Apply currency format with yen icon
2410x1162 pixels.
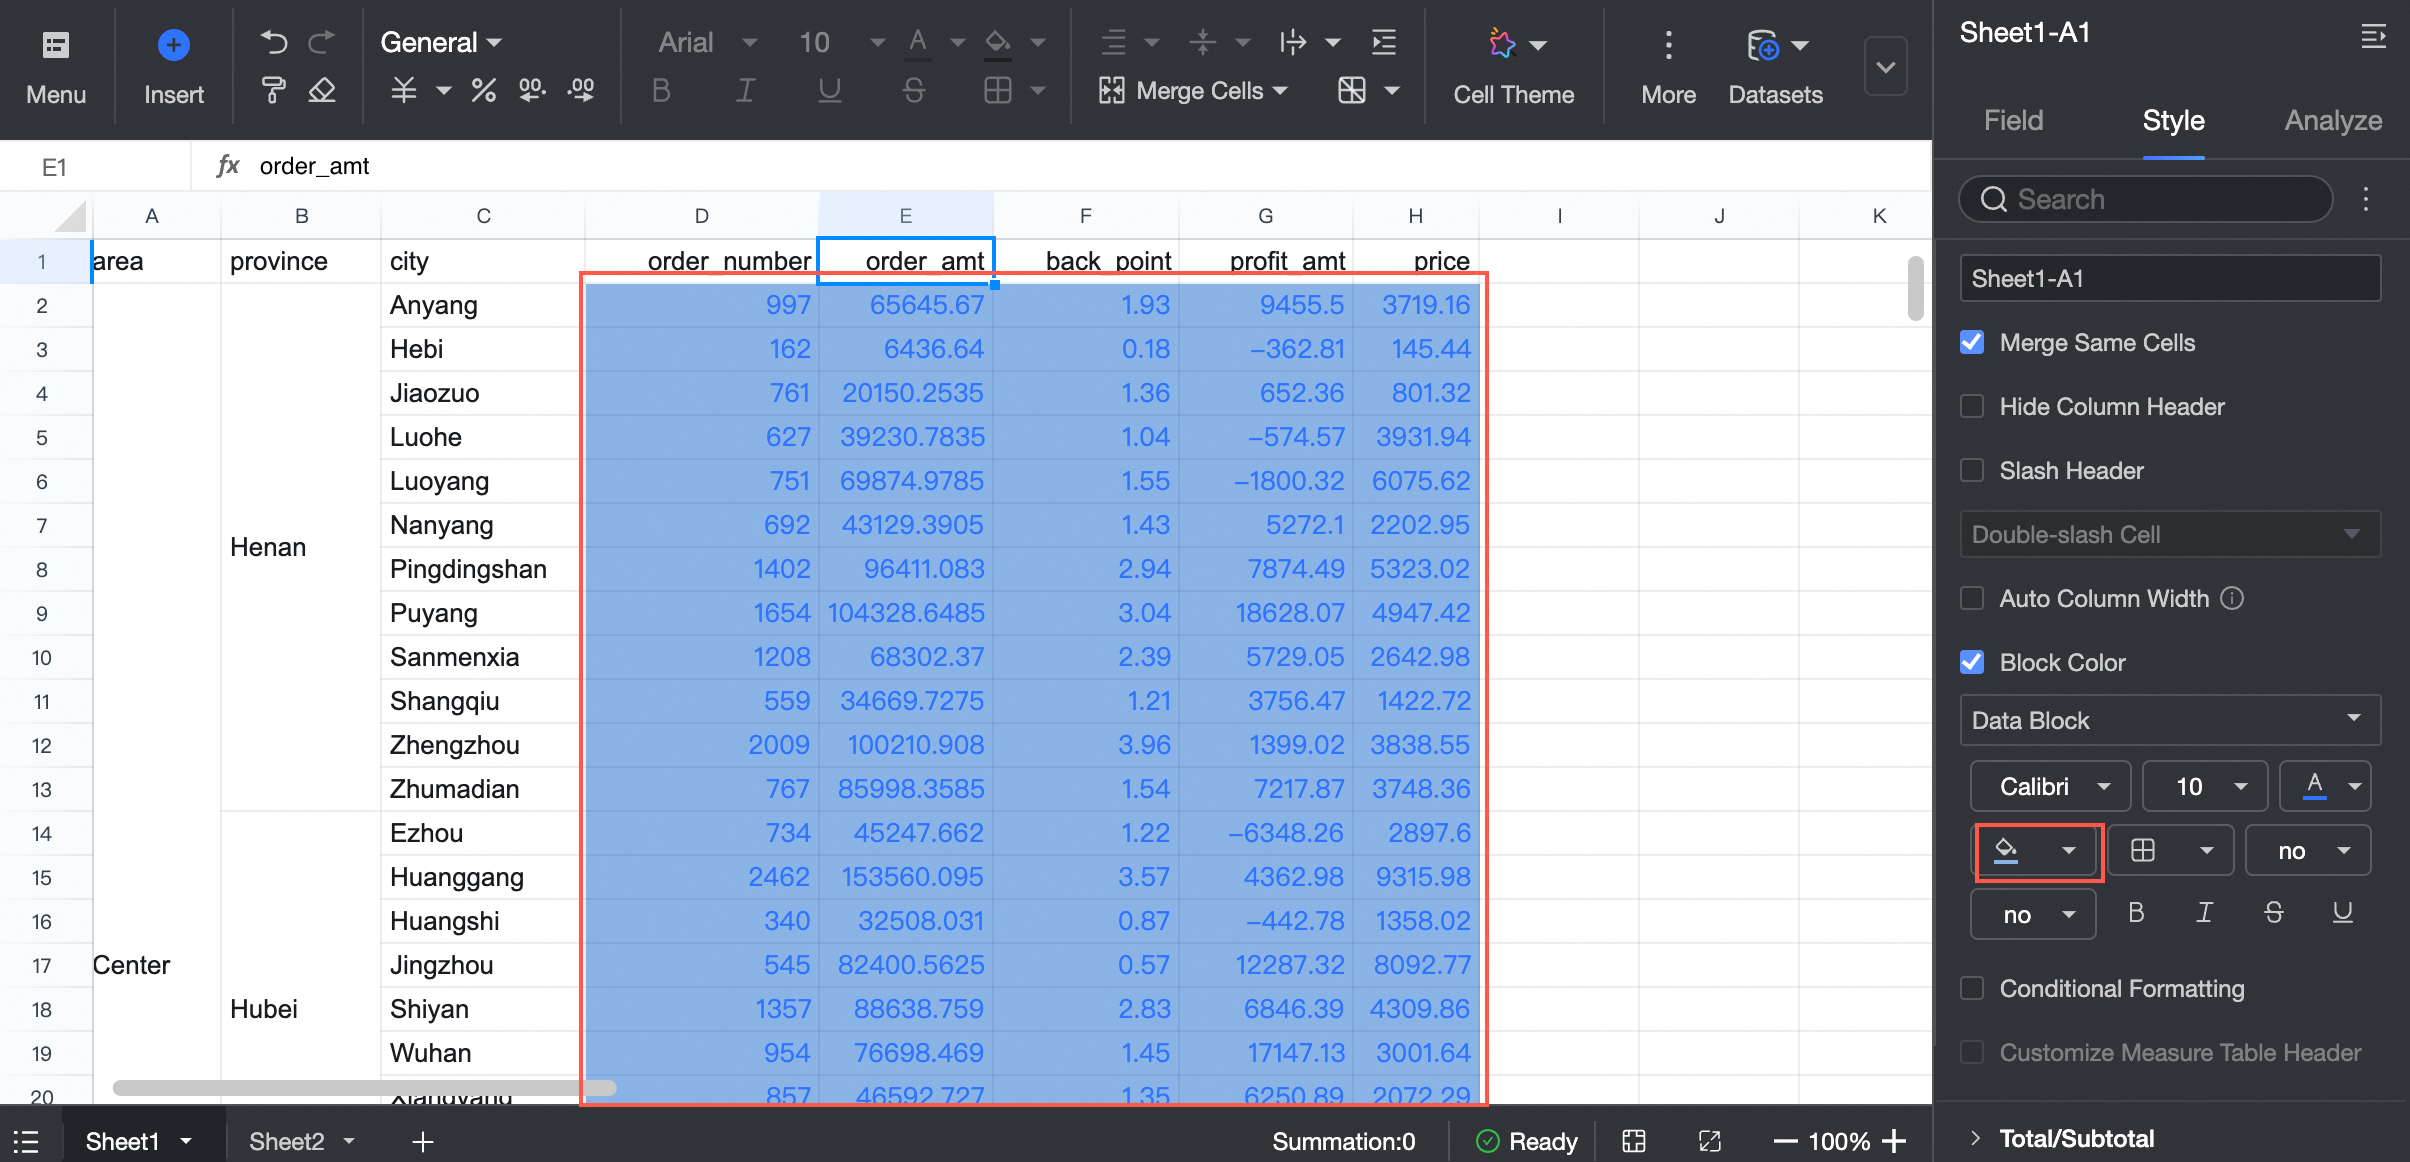click(x=404, y=91)
